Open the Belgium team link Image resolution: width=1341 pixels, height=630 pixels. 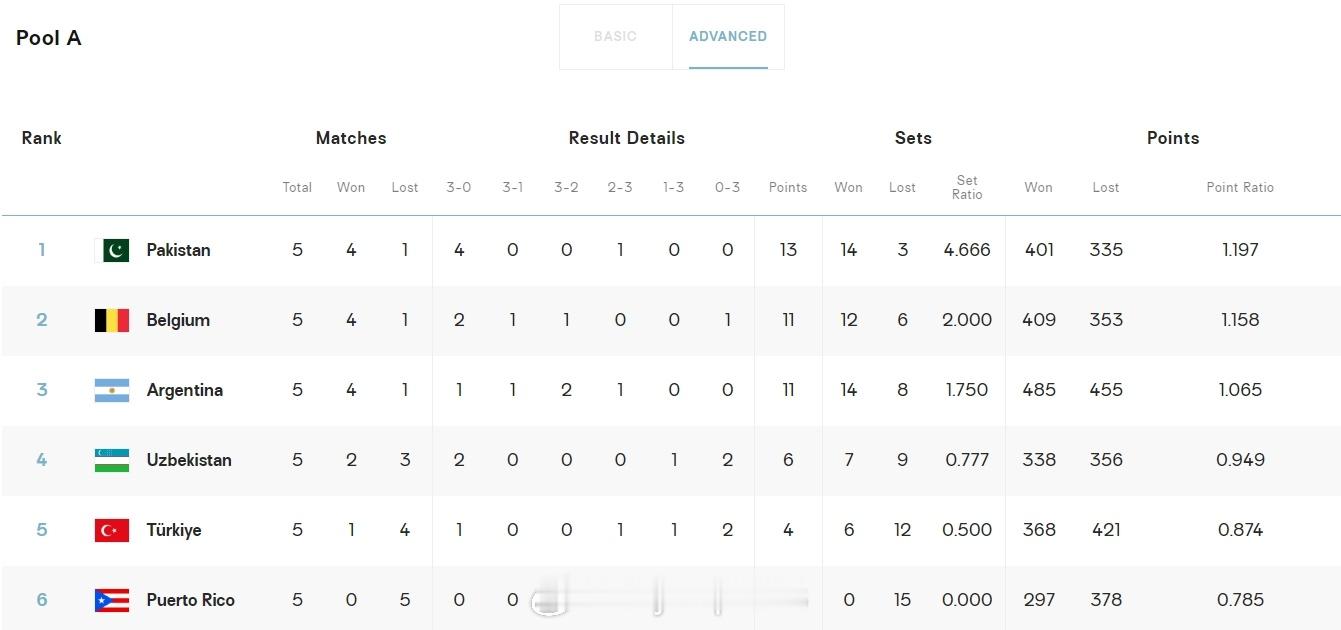coord(178,320)
